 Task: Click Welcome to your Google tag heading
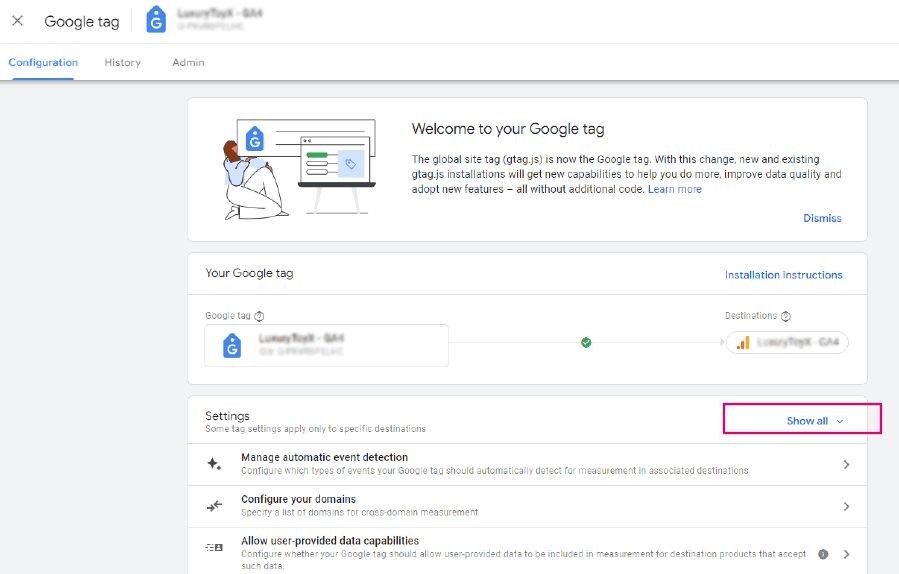[x=508, y=129]
